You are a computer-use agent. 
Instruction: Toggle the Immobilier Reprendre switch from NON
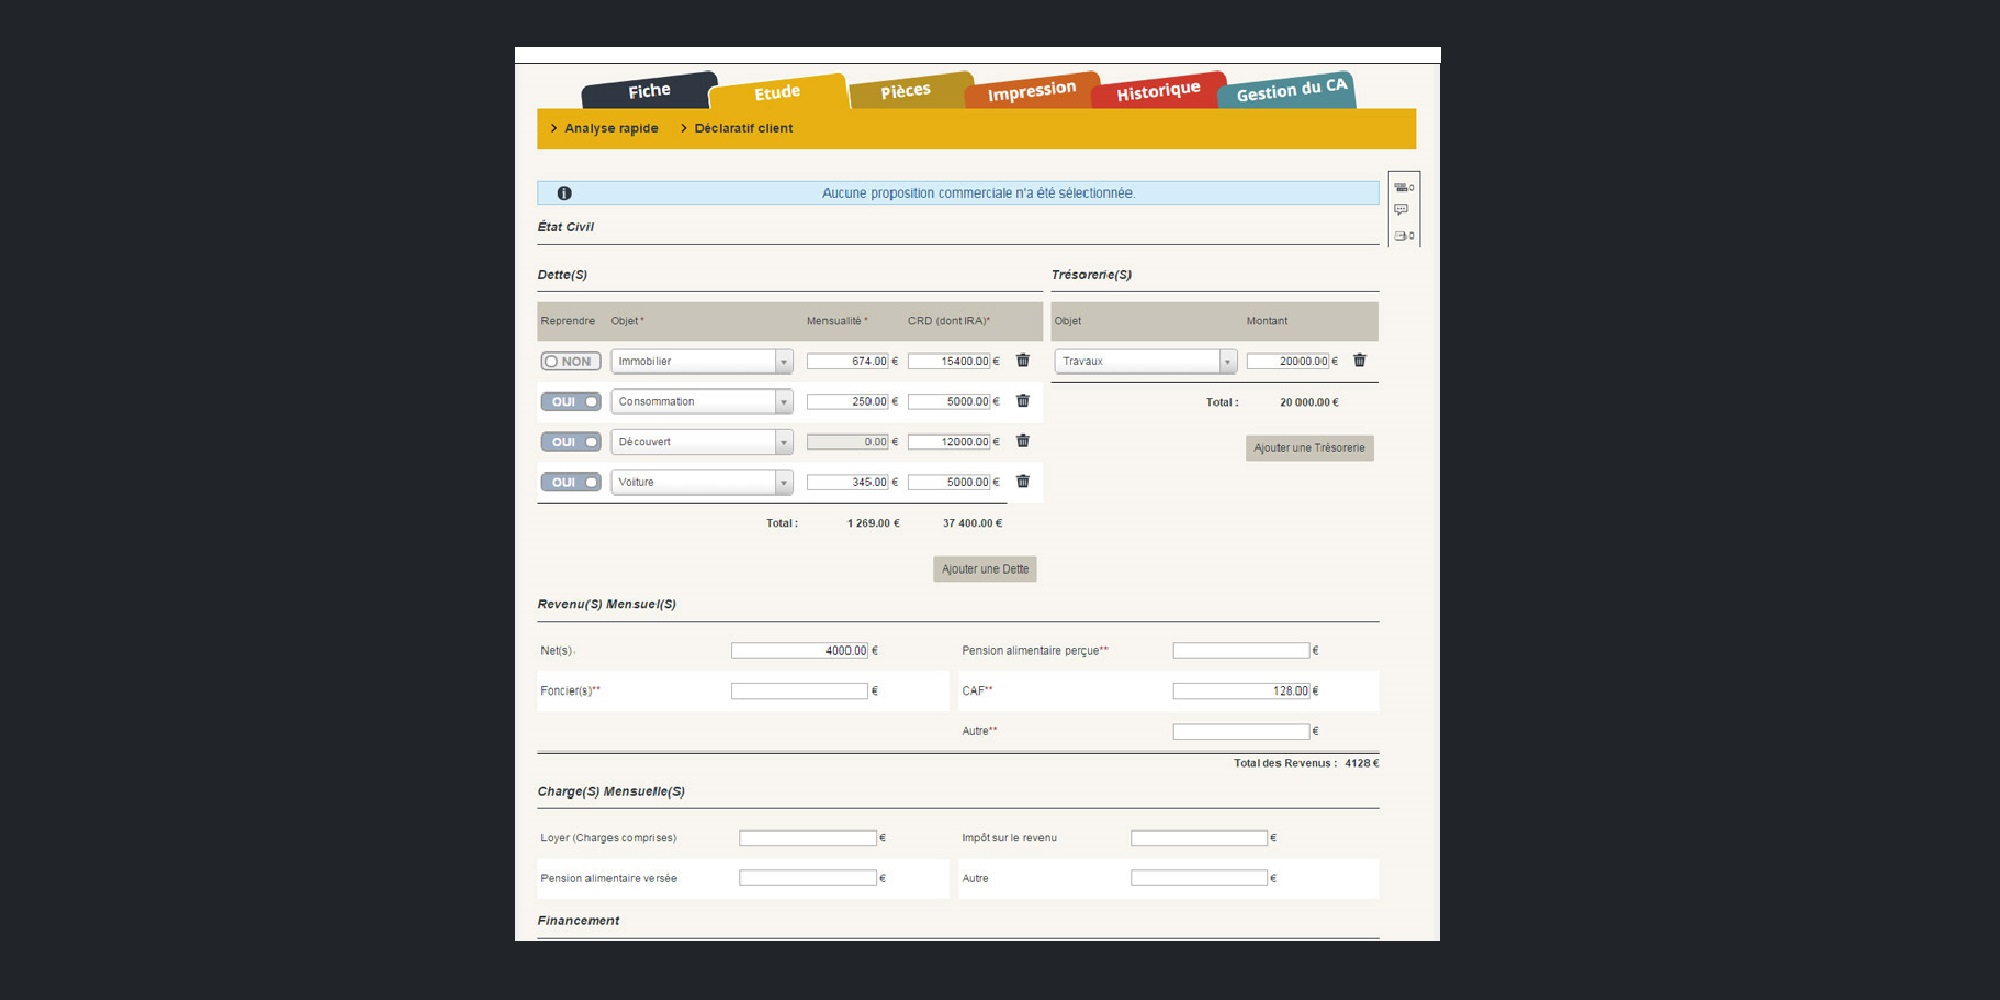click(x=570, y=361)
